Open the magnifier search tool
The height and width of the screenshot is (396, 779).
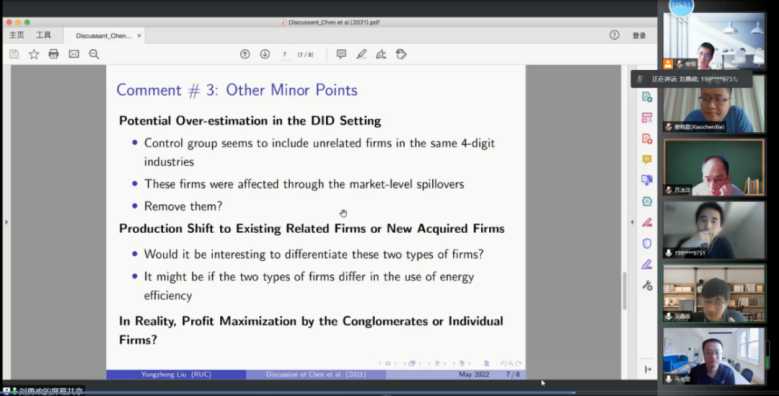coord(94,54)
